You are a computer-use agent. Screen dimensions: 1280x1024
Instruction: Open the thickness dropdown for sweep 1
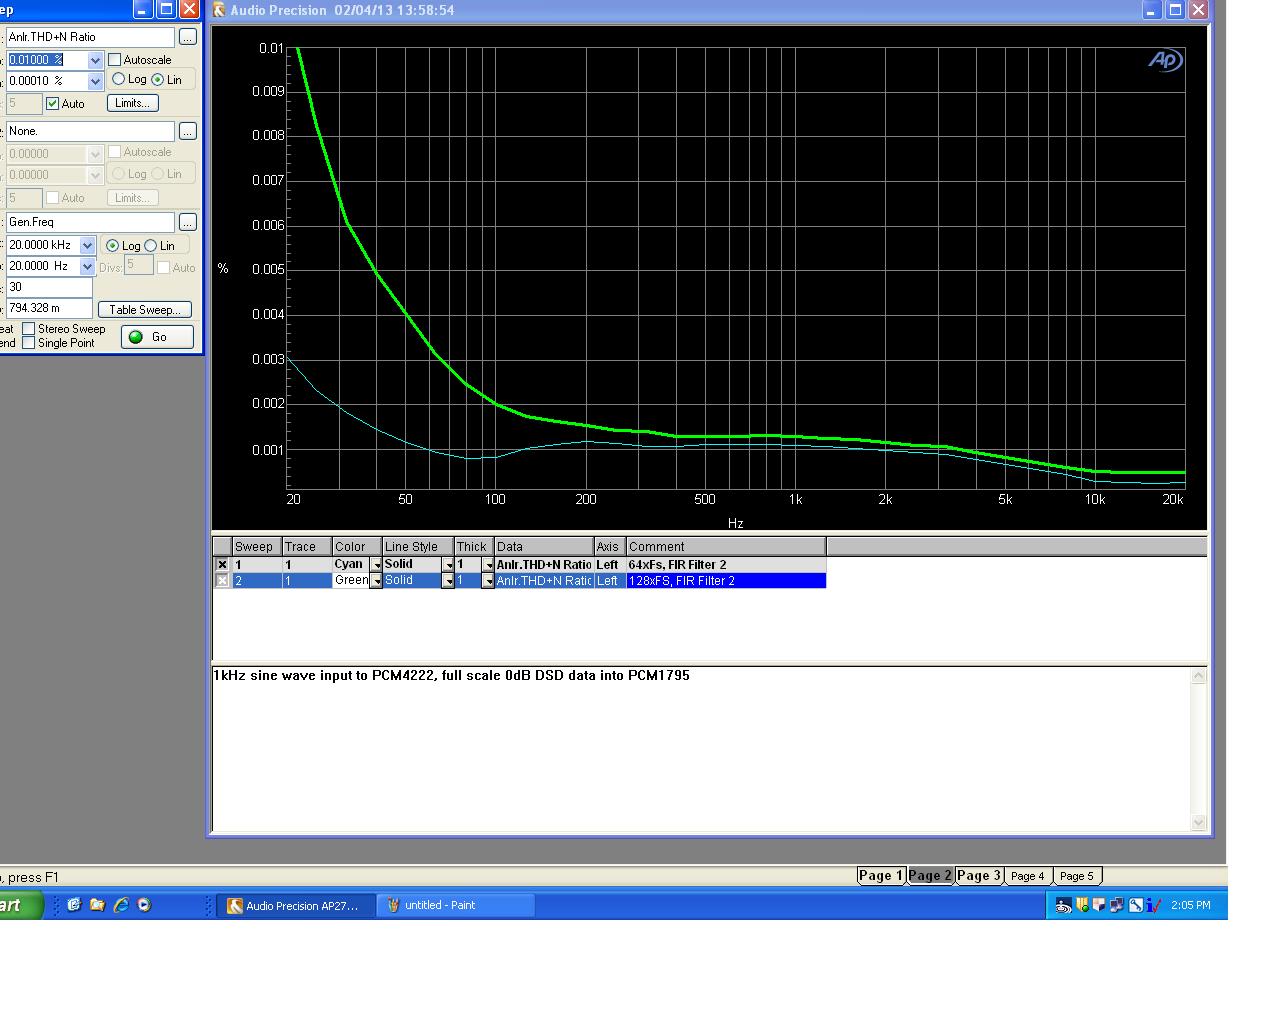point(488,565)
